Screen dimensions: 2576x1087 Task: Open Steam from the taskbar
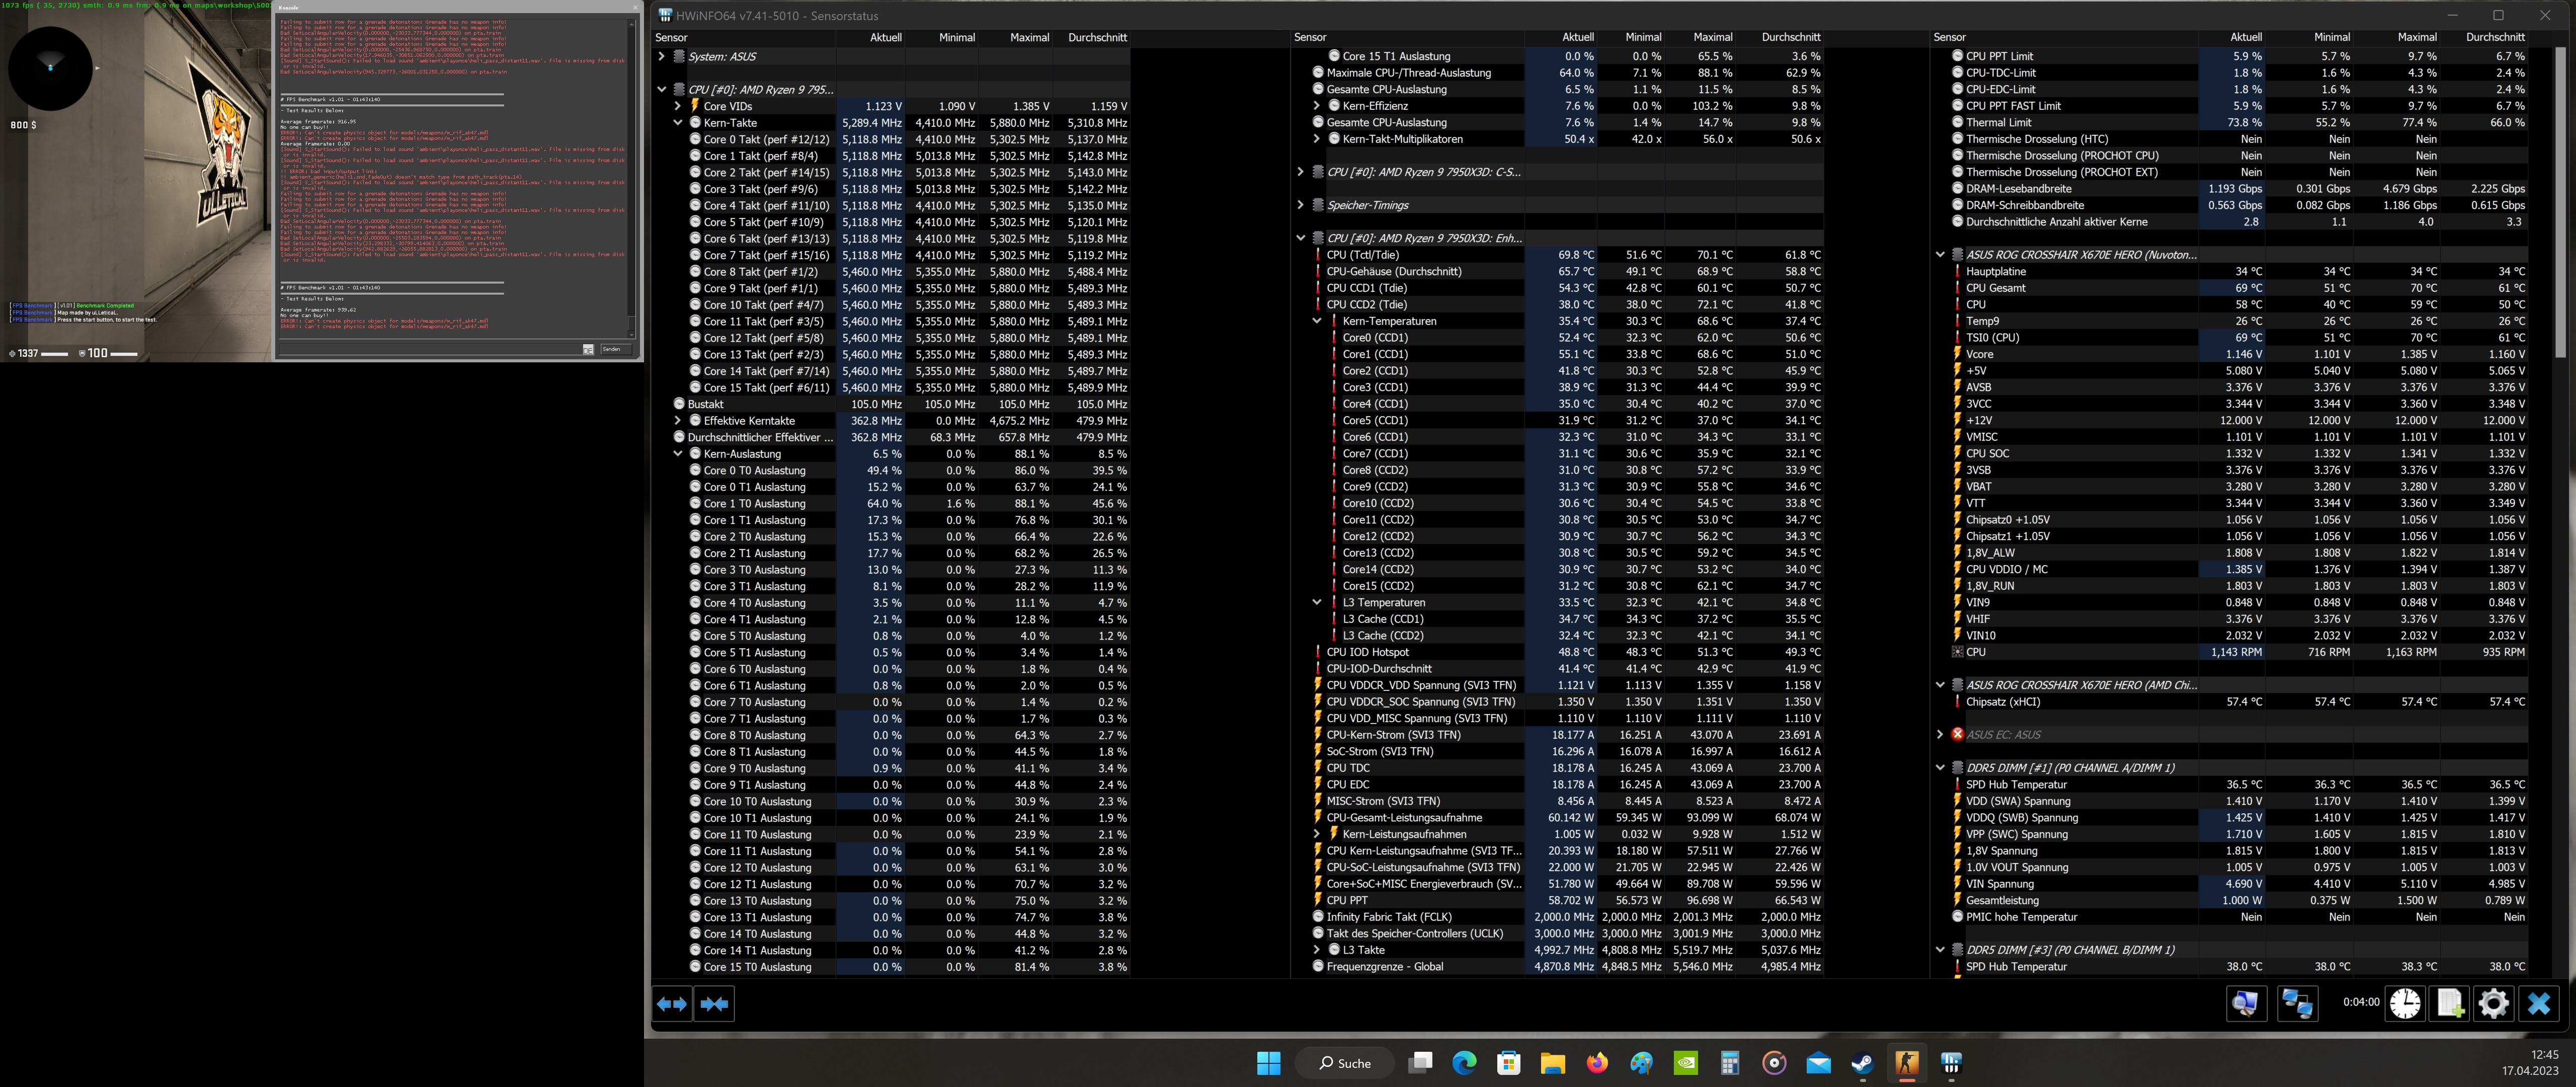[1862, 1063]
